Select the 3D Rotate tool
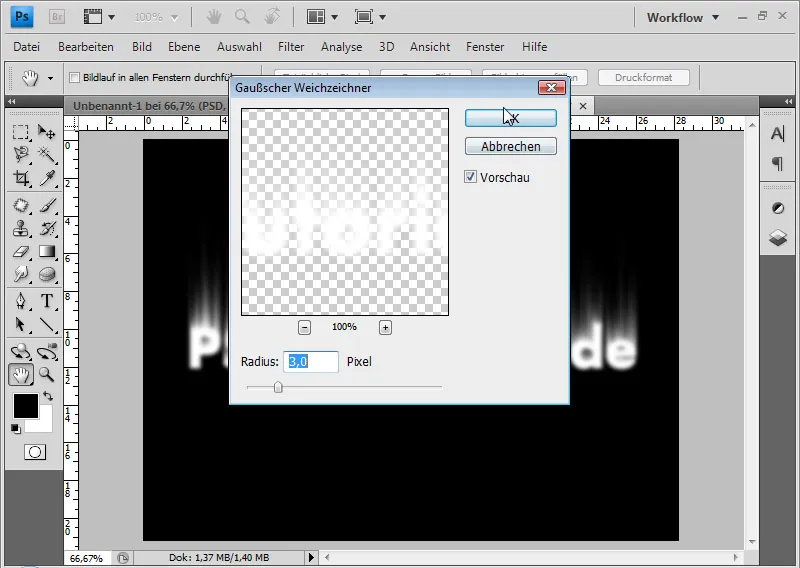This screenshot has width=800, height=568. (x=20, y=351)
